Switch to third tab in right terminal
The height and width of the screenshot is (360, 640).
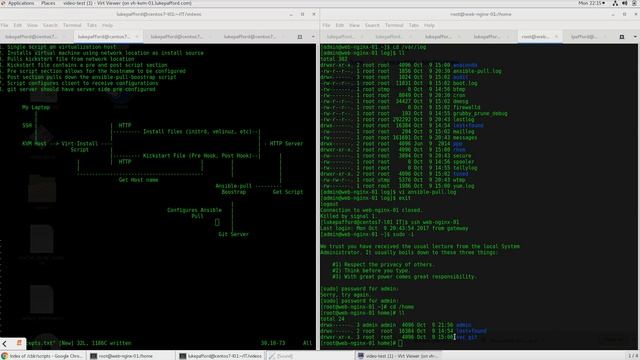(438, 37)
